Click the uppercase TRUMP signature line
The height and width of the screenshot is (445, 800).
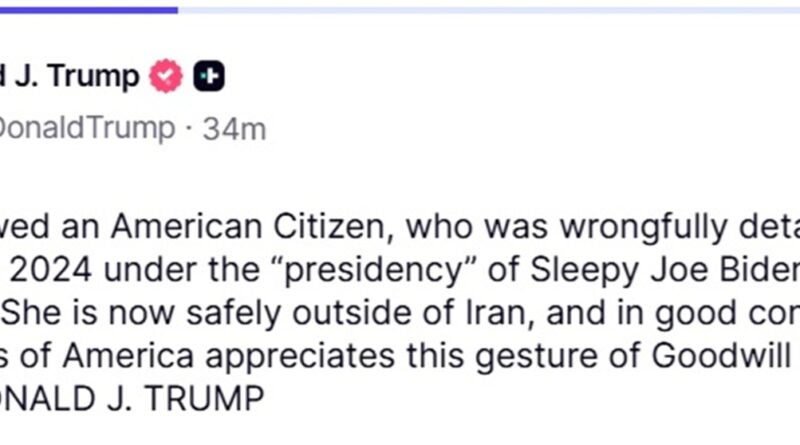click(132, 399)
